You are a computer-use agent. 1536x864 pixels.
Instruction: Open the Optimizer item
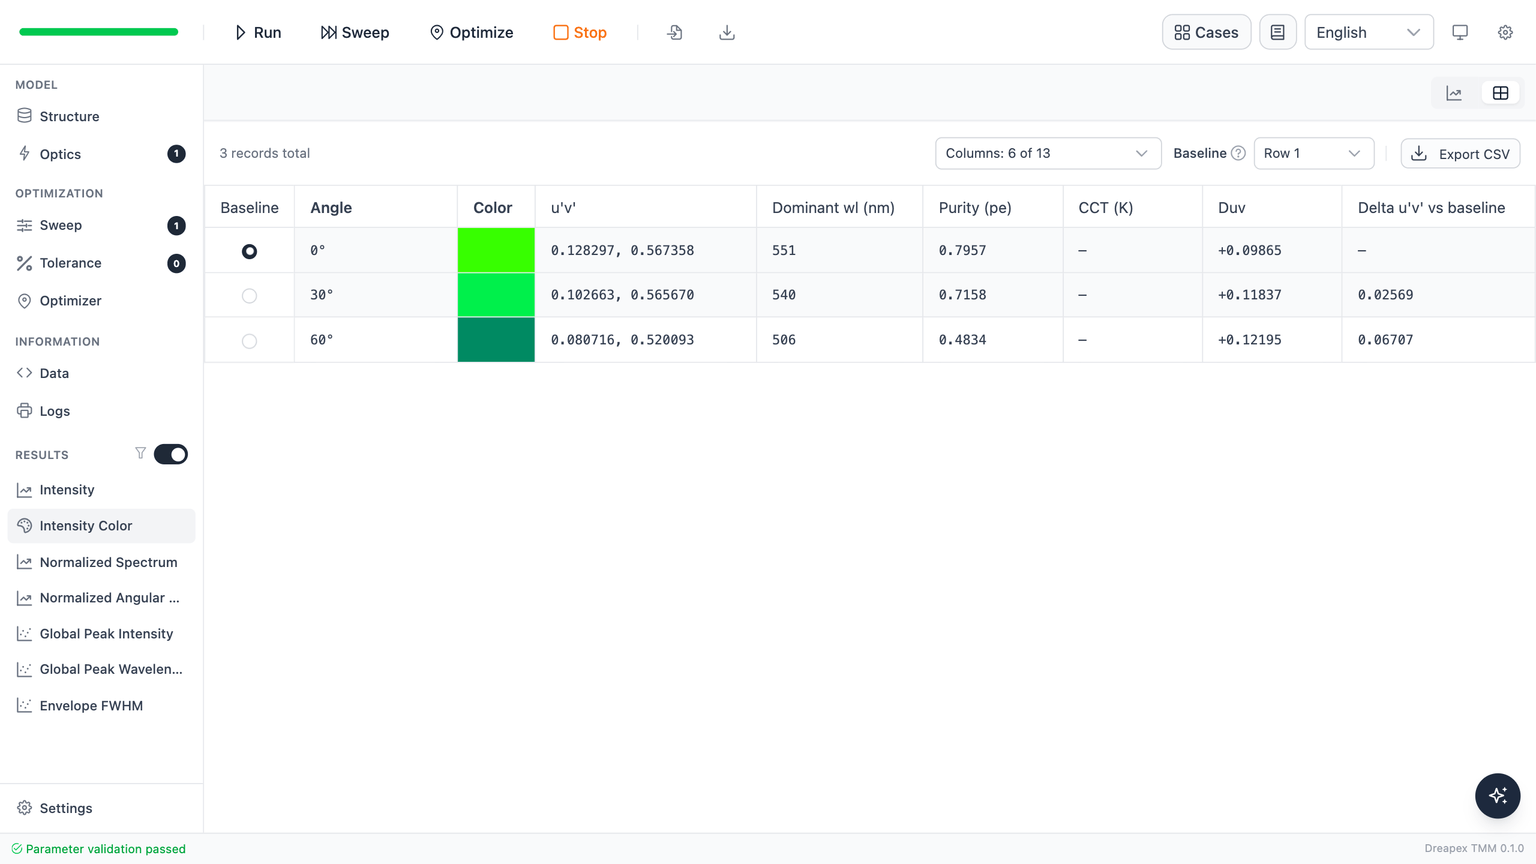click(101, 301)
